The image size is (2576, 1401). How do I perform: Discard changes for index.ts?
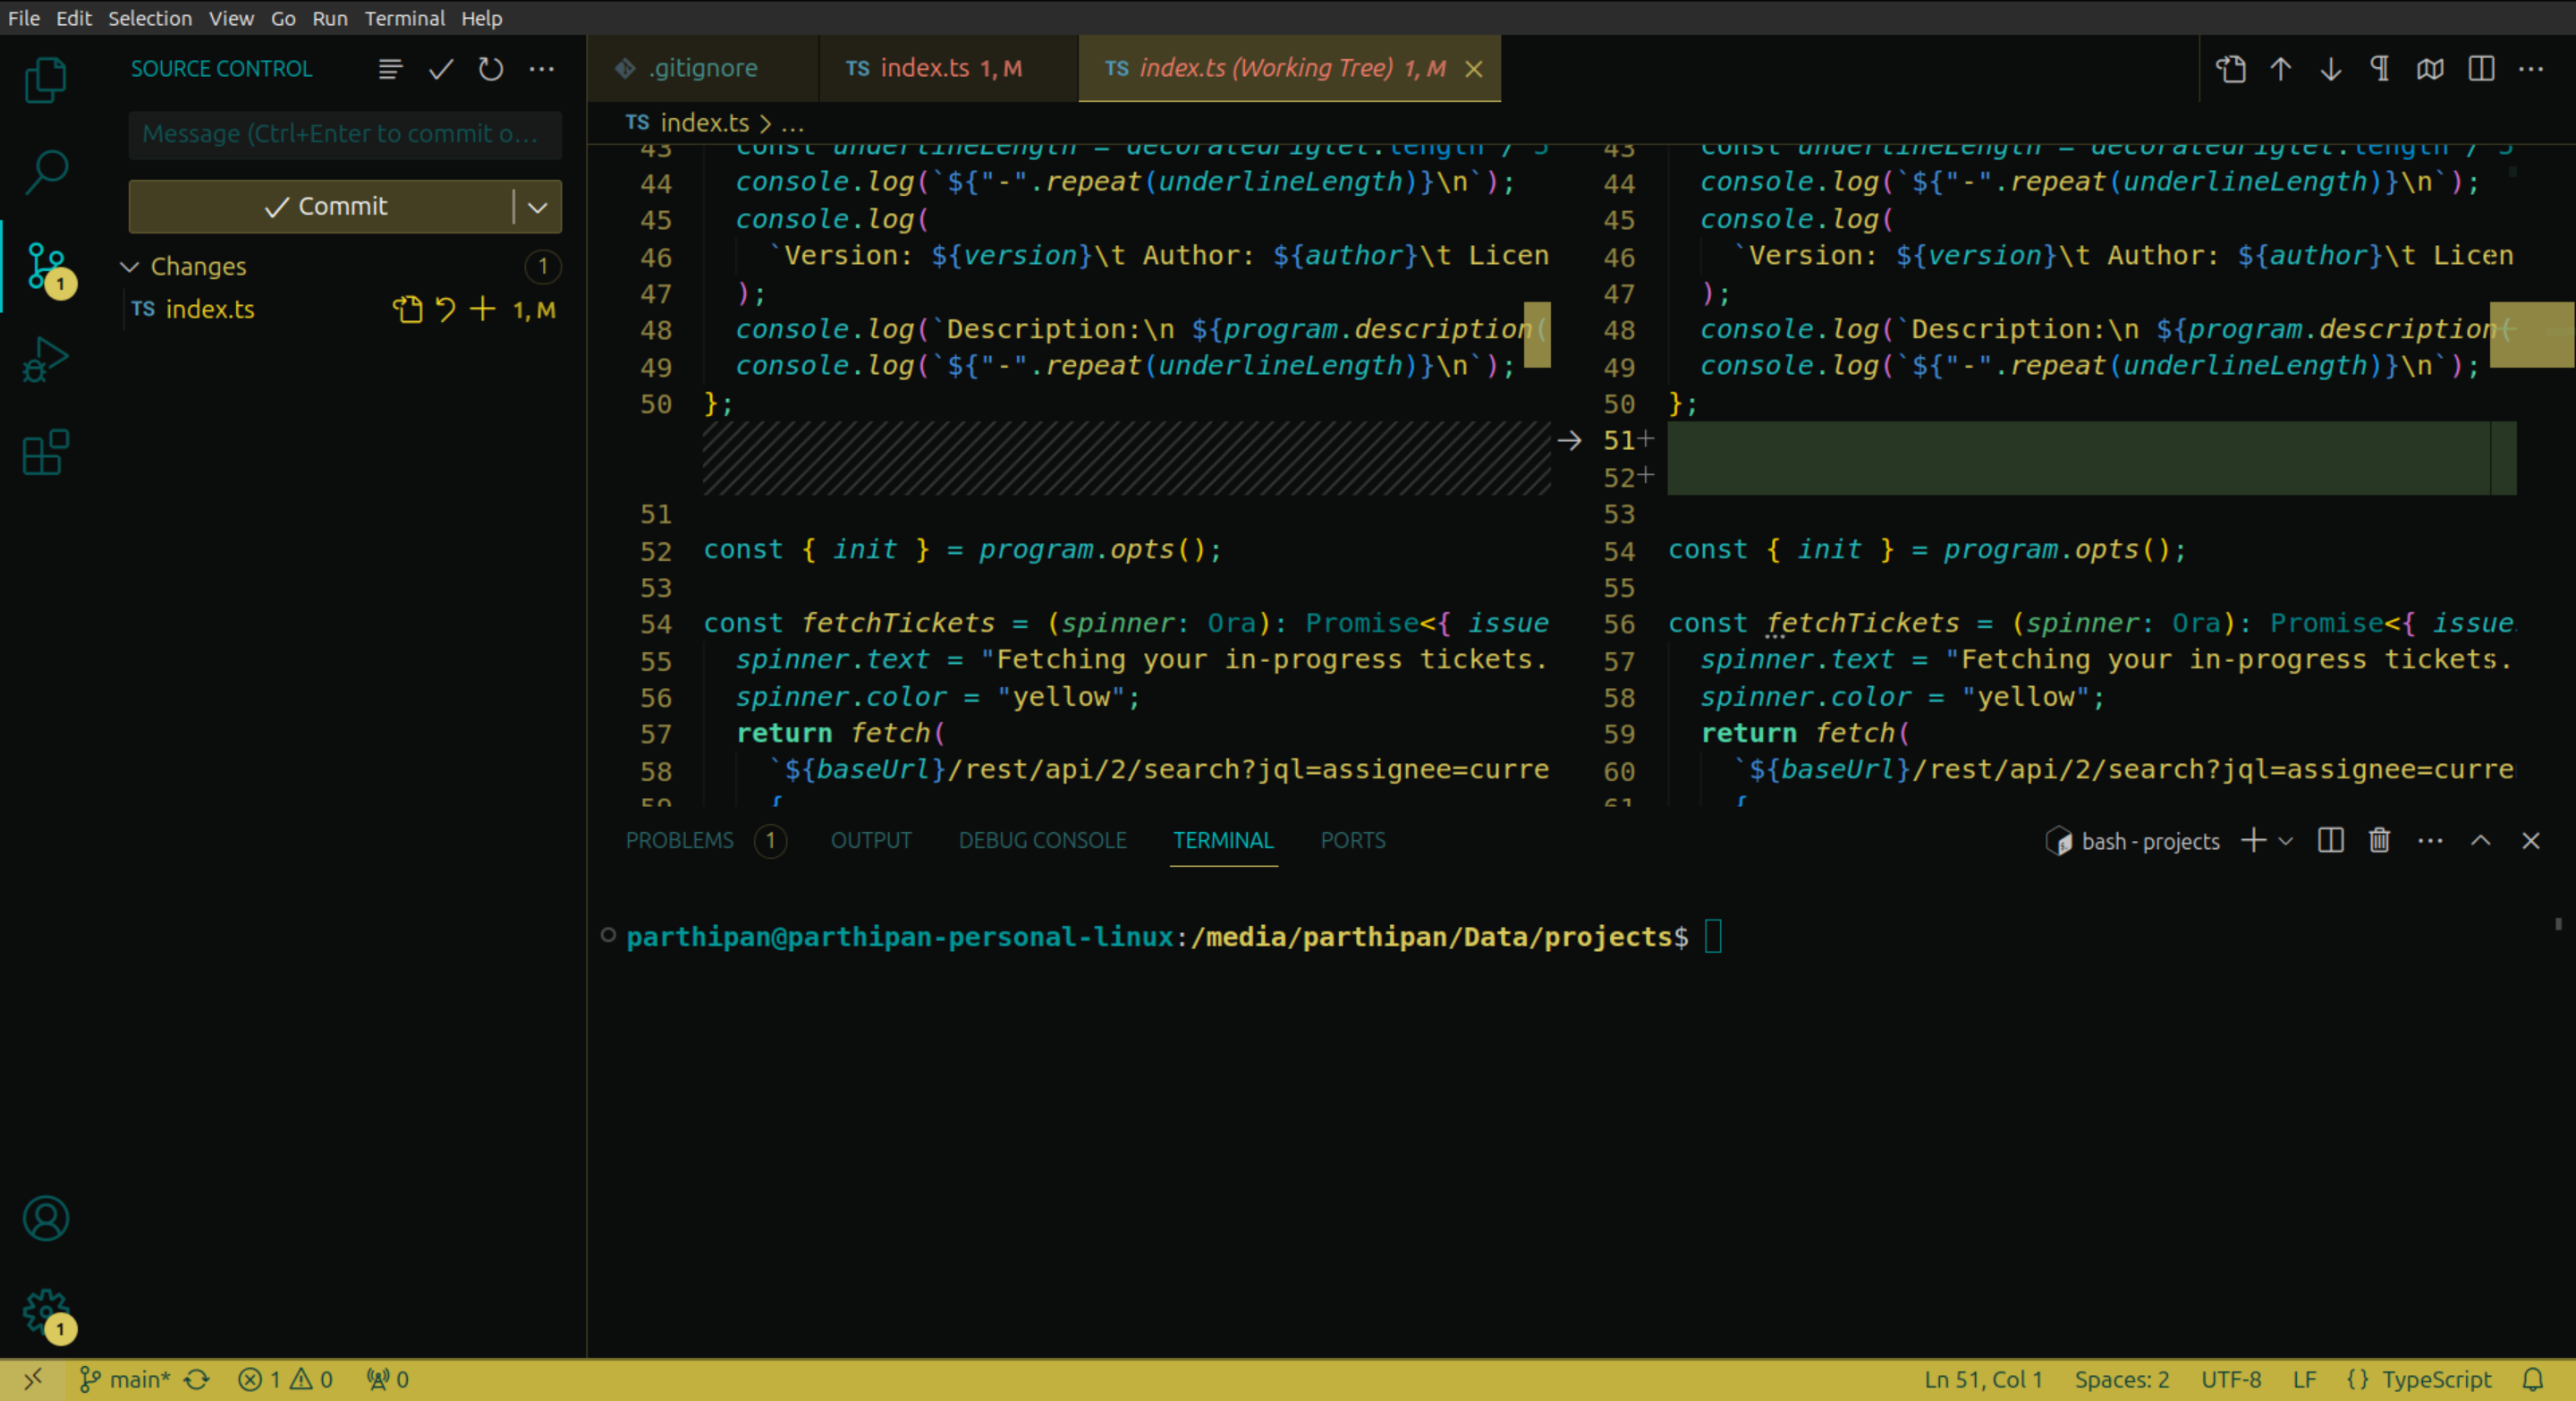[446, 310]
